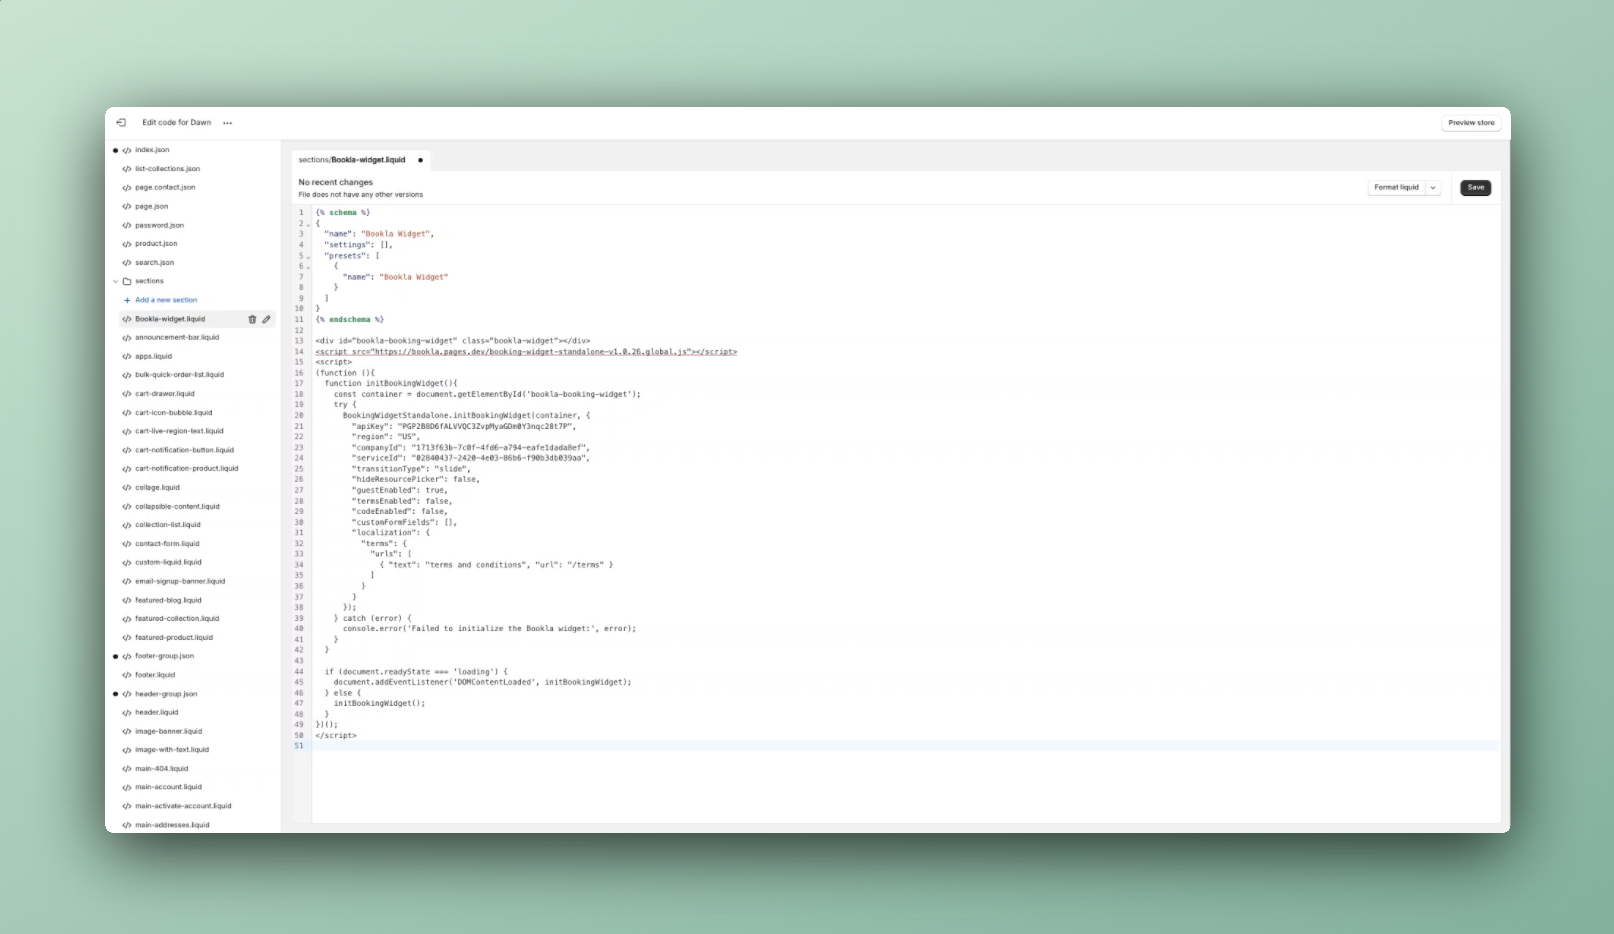Fold code at line 2 gutter arrow
The width and height of the screenshot is (1614, 934).
(x=308, y=224)
